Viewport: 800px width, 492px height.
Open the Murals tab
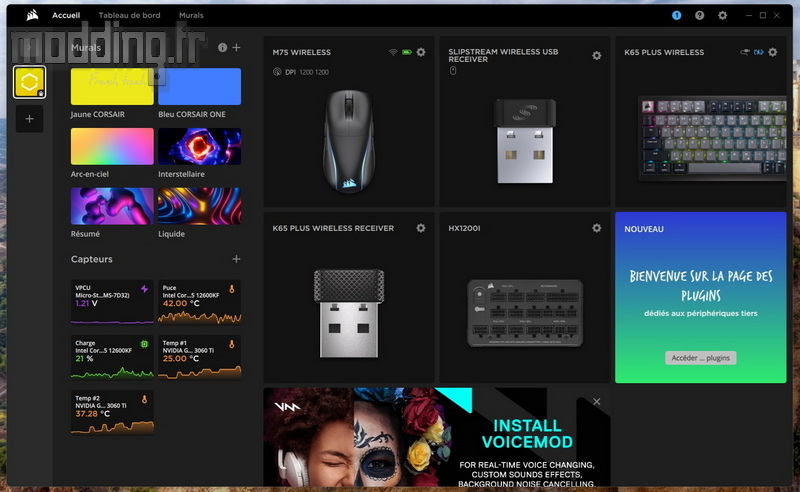191,15
